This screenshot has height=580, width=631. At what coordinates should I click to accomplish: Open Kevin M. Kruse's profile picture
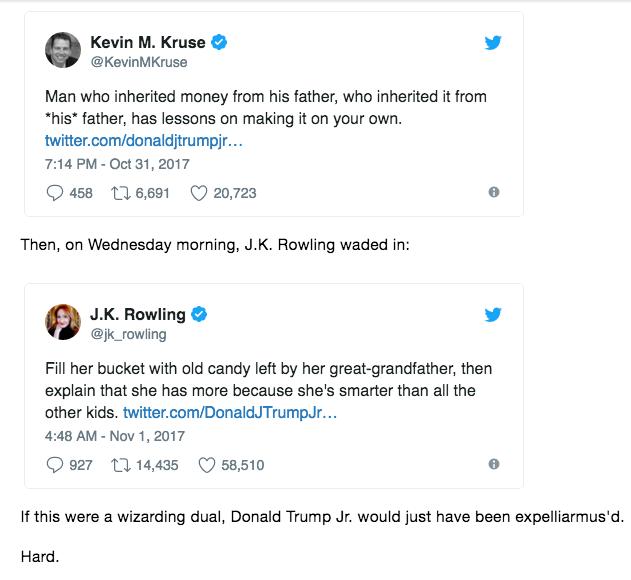point(63,50)
